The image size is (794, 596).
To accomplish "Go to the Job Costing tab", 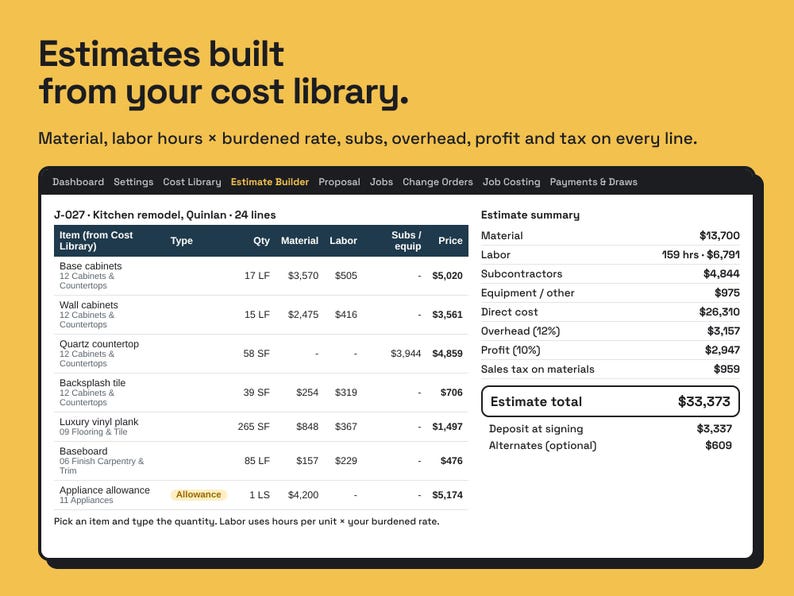I will coord(511,182).
